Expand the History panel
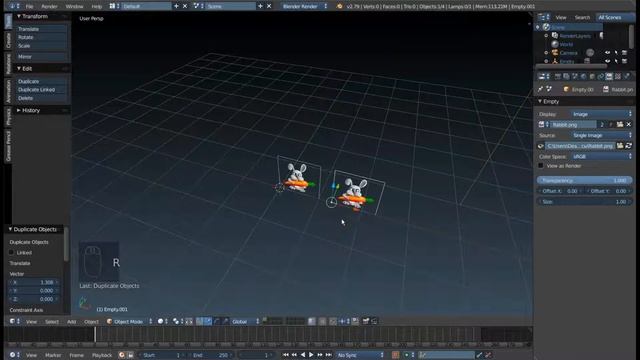This screenshot has width=640, height=360. pos(19,110)
